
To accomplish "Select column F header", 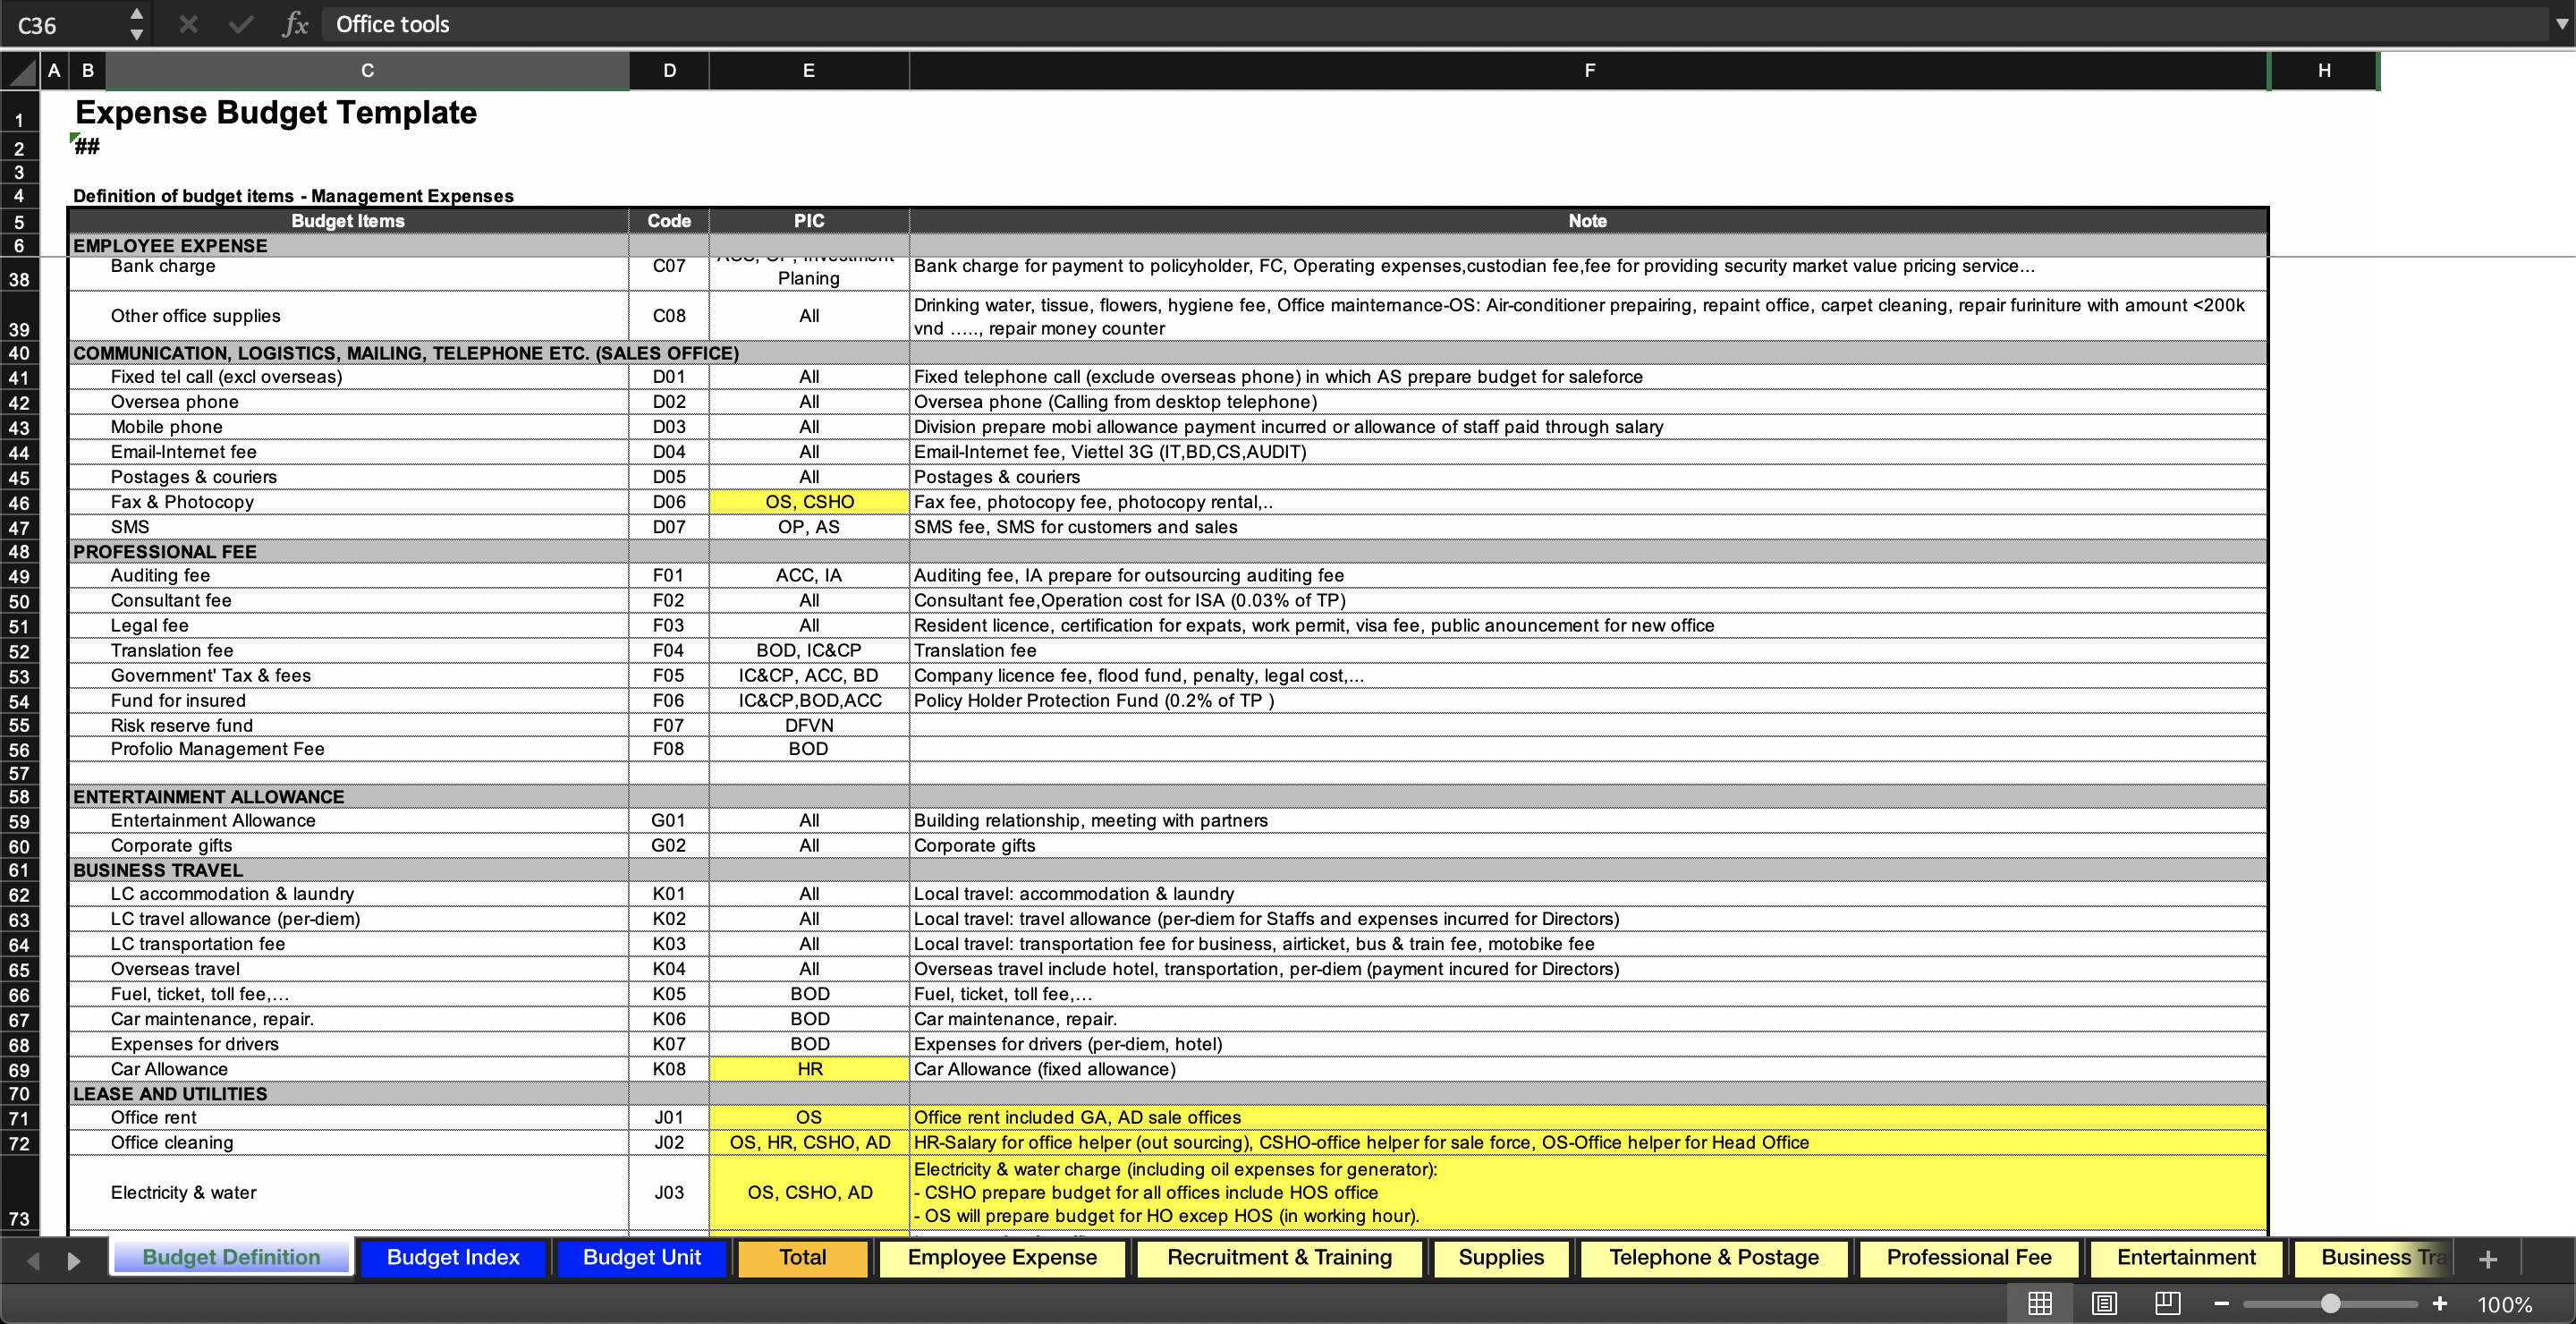I will 1589,71.
